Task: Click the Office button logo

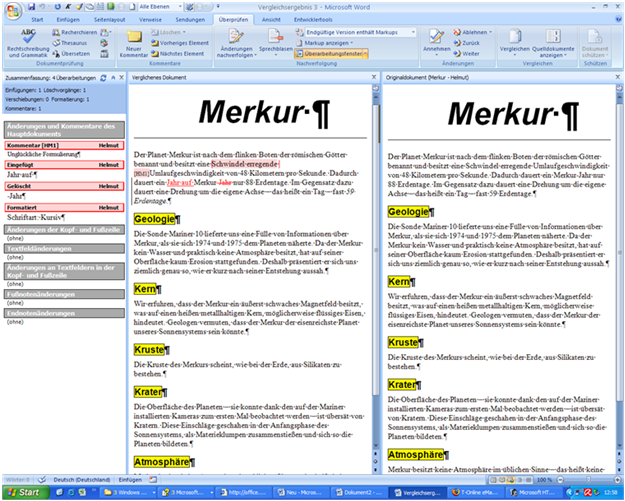Action: pyautogui.click(x=12, y=10)
